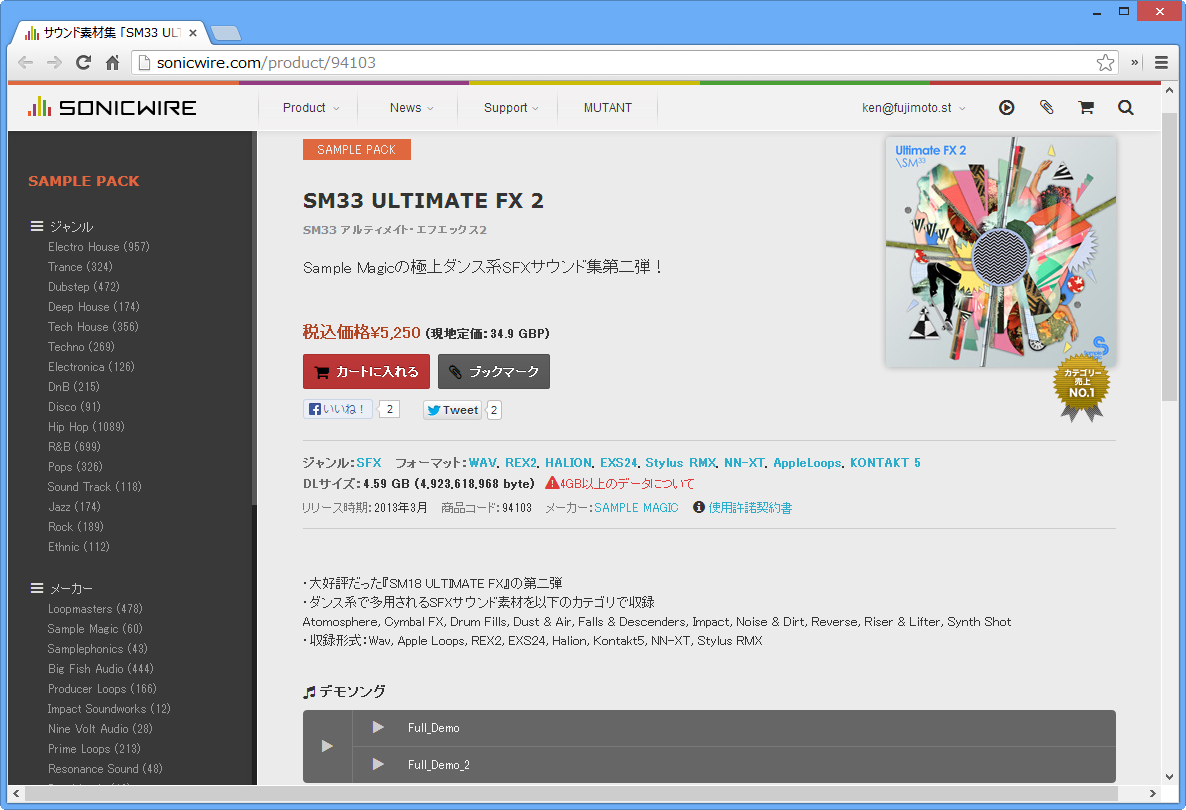1186x810 pixels.
Task: Open the ken@fujimoto.st account dropdown
Action: coord(914,107)
